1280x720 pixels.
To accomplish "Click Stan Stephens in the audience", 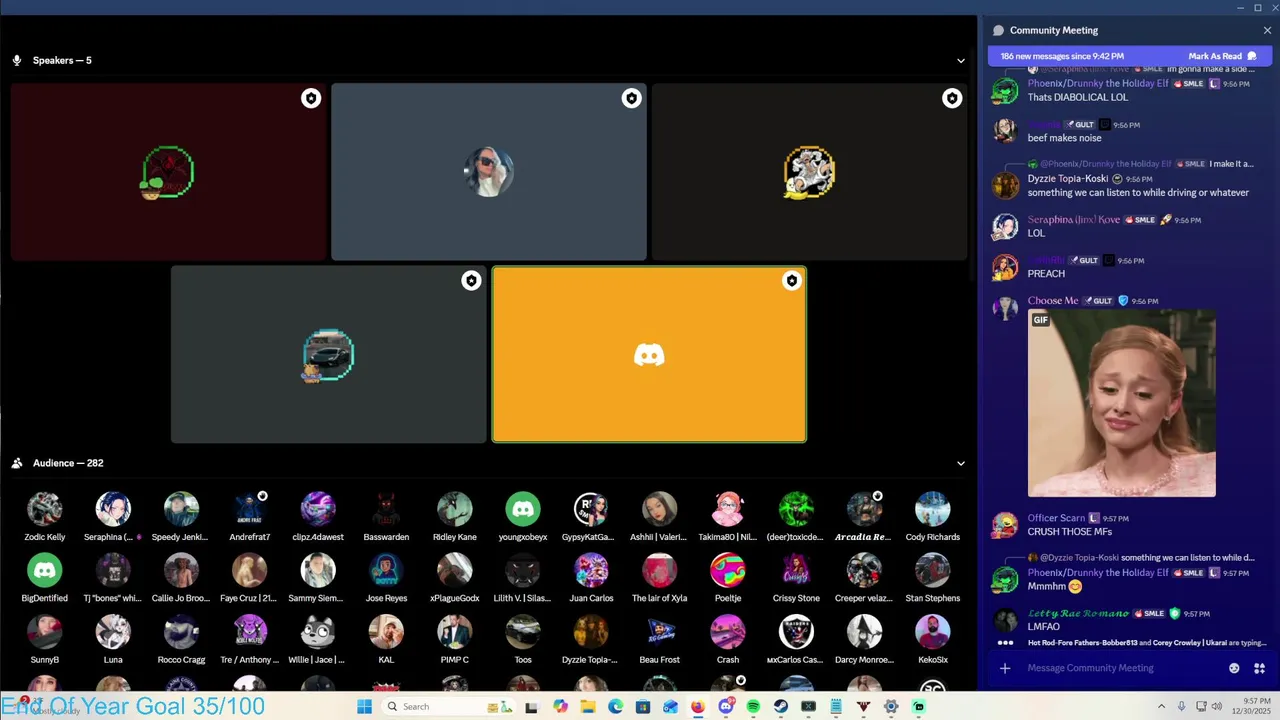I will [933, 578].
